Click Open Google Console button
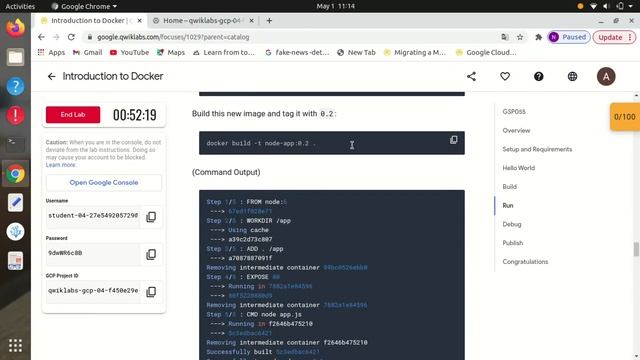 tap(104, 182)
